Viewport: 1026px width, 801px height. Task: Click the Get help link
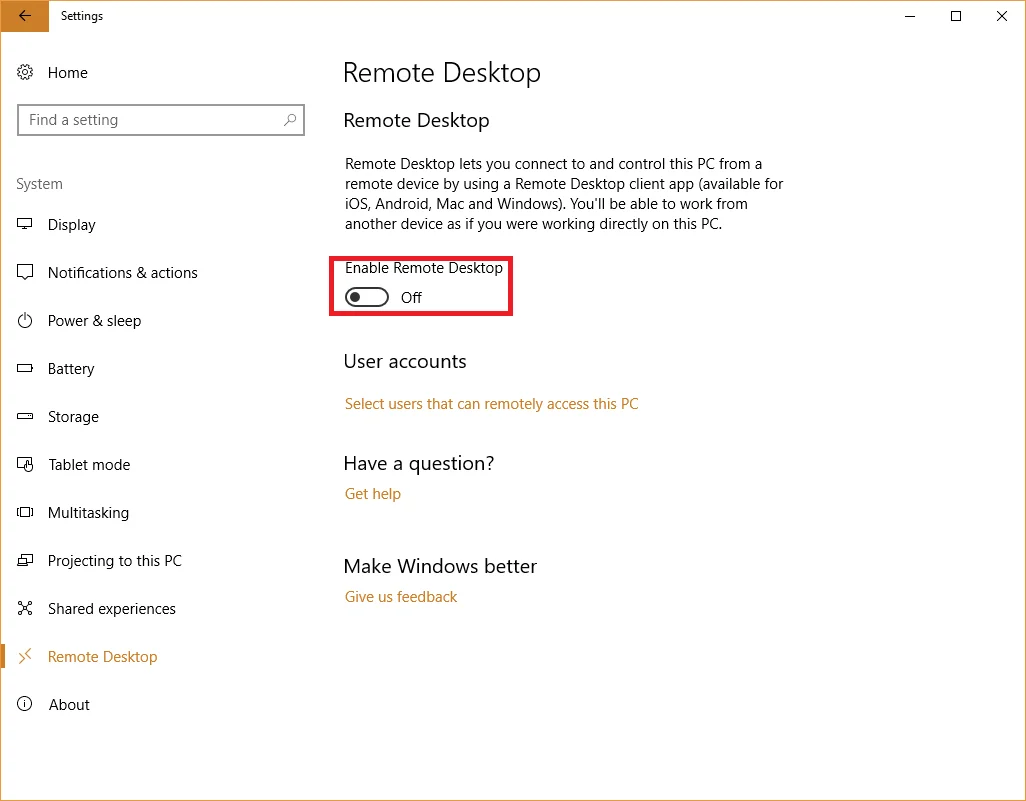pyautogui.click(x=372, y=494)
